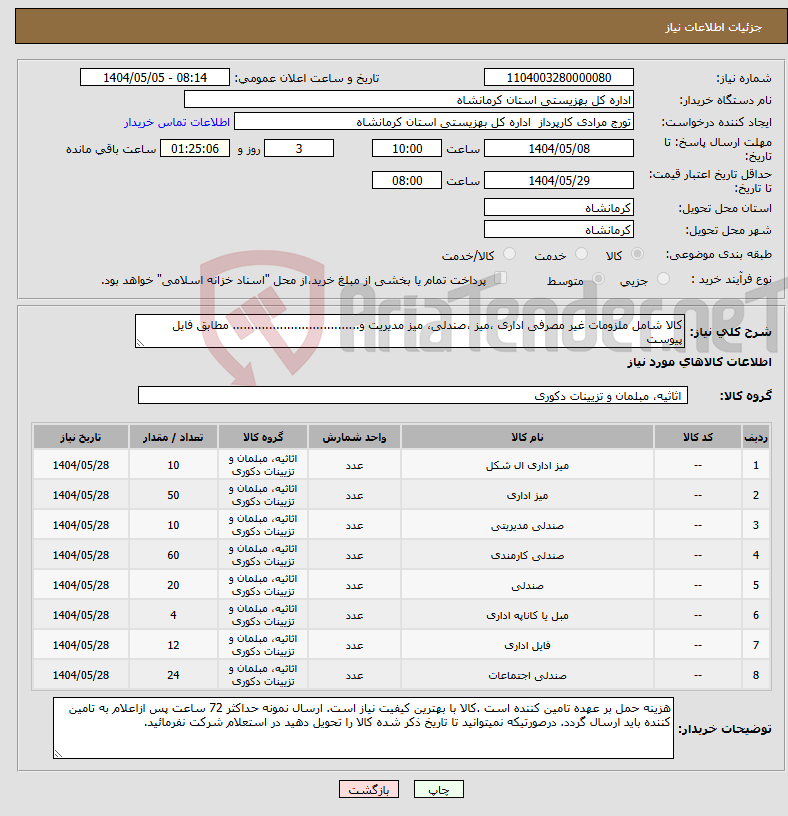Click quantity 20 in row 5
This screenshot has width=788, height=816.
[173, 585]
